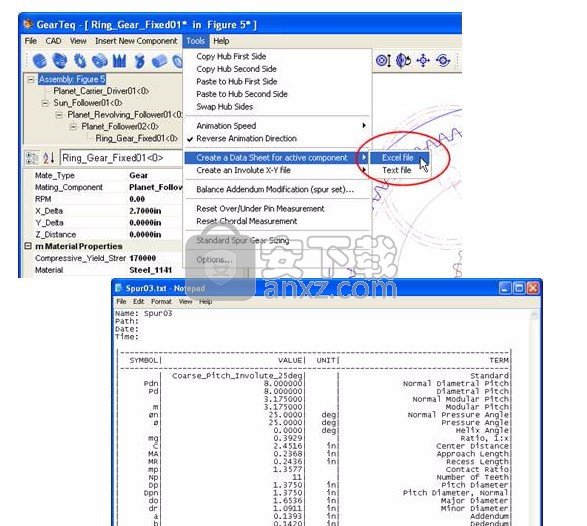Image resolution: width=587 pixels, height=526 pixels.
Task: Click the pan crosshair arrows view icon
Action: [x=423, y=61]
